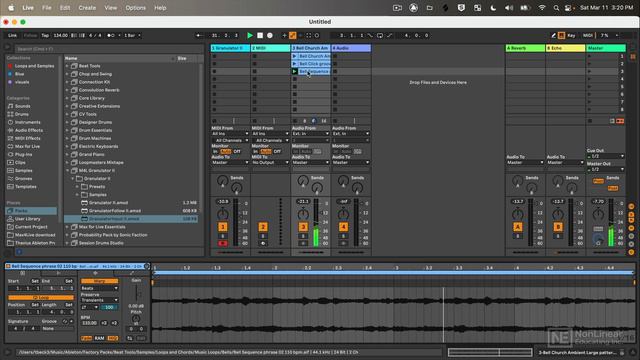Expand the Beat Tools pack folder
The image size is (640, 360).
pyautogui.click(x=67, y=66)
